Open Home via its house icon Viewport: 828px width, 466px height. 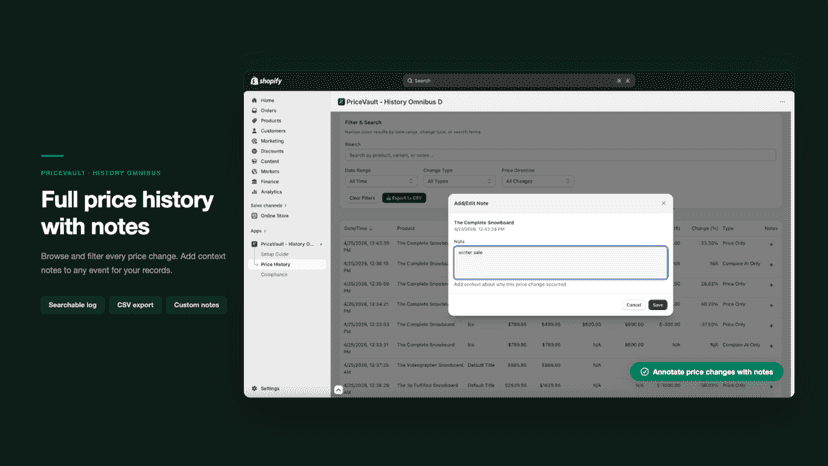point(255,100)
